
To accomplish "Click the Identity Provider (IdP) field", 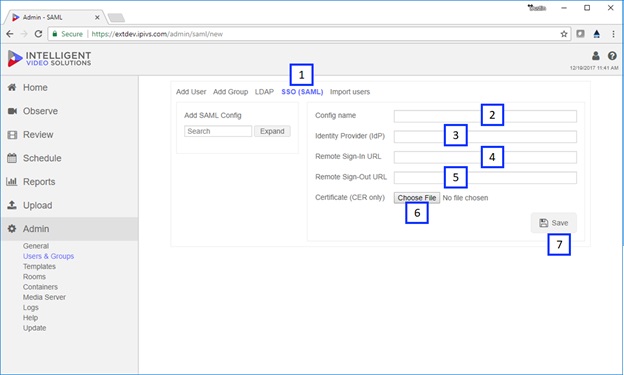I will click(485, 137).
